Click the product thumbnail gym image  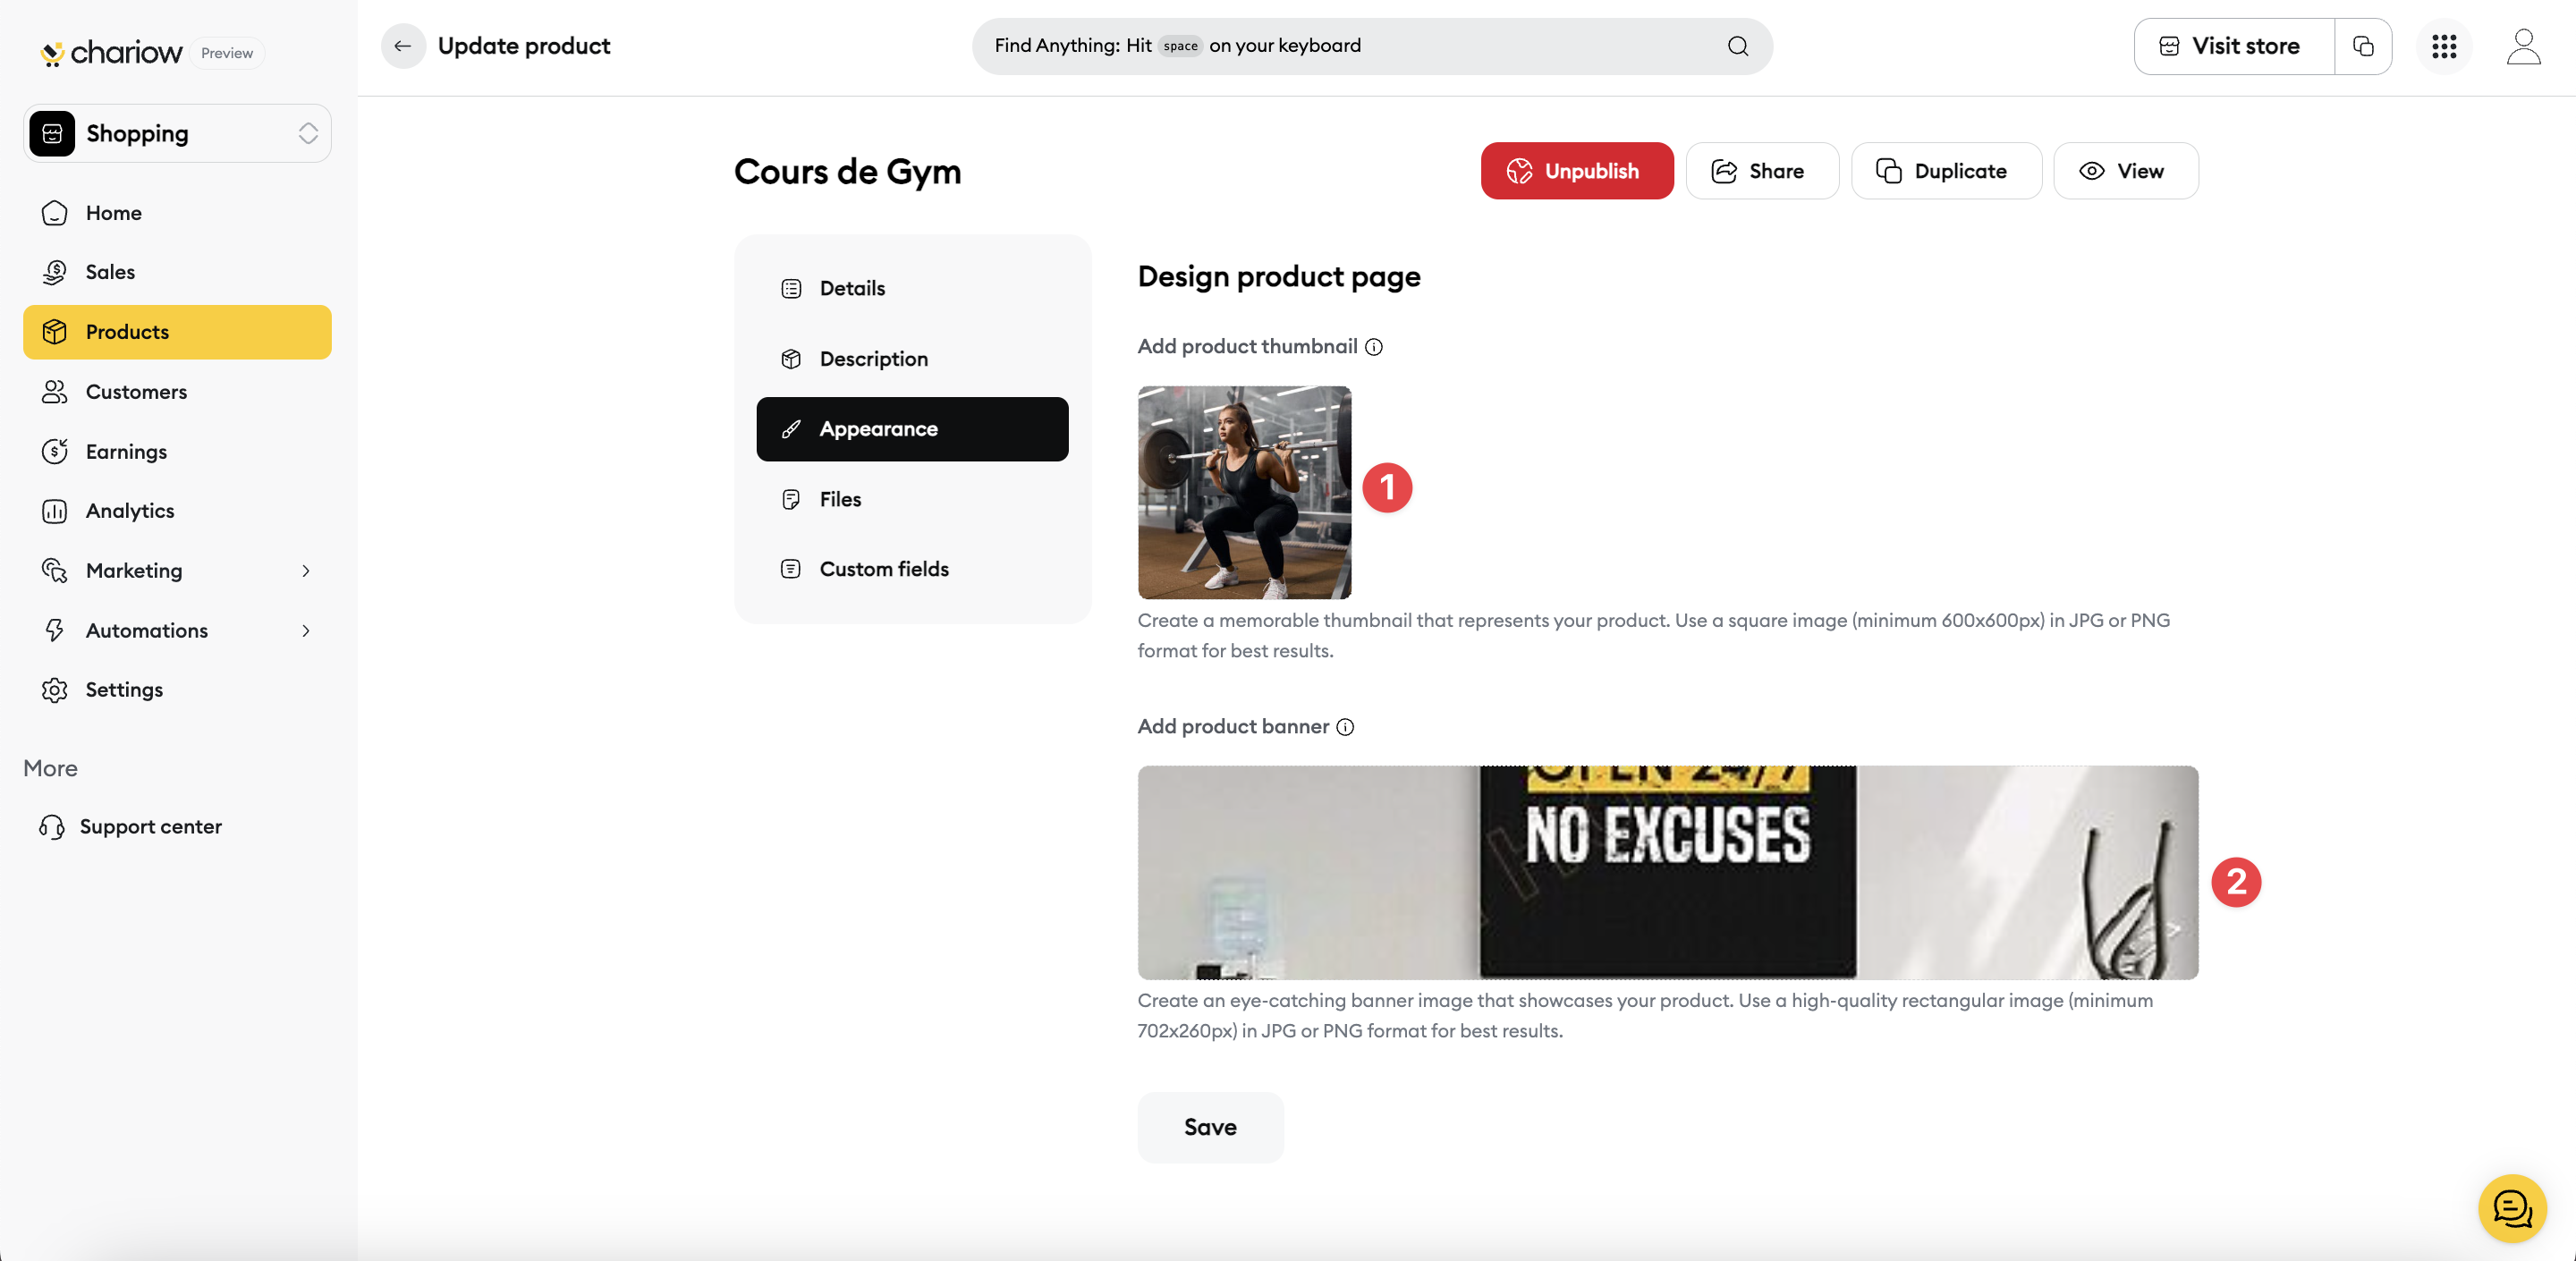click(1244, 493)
